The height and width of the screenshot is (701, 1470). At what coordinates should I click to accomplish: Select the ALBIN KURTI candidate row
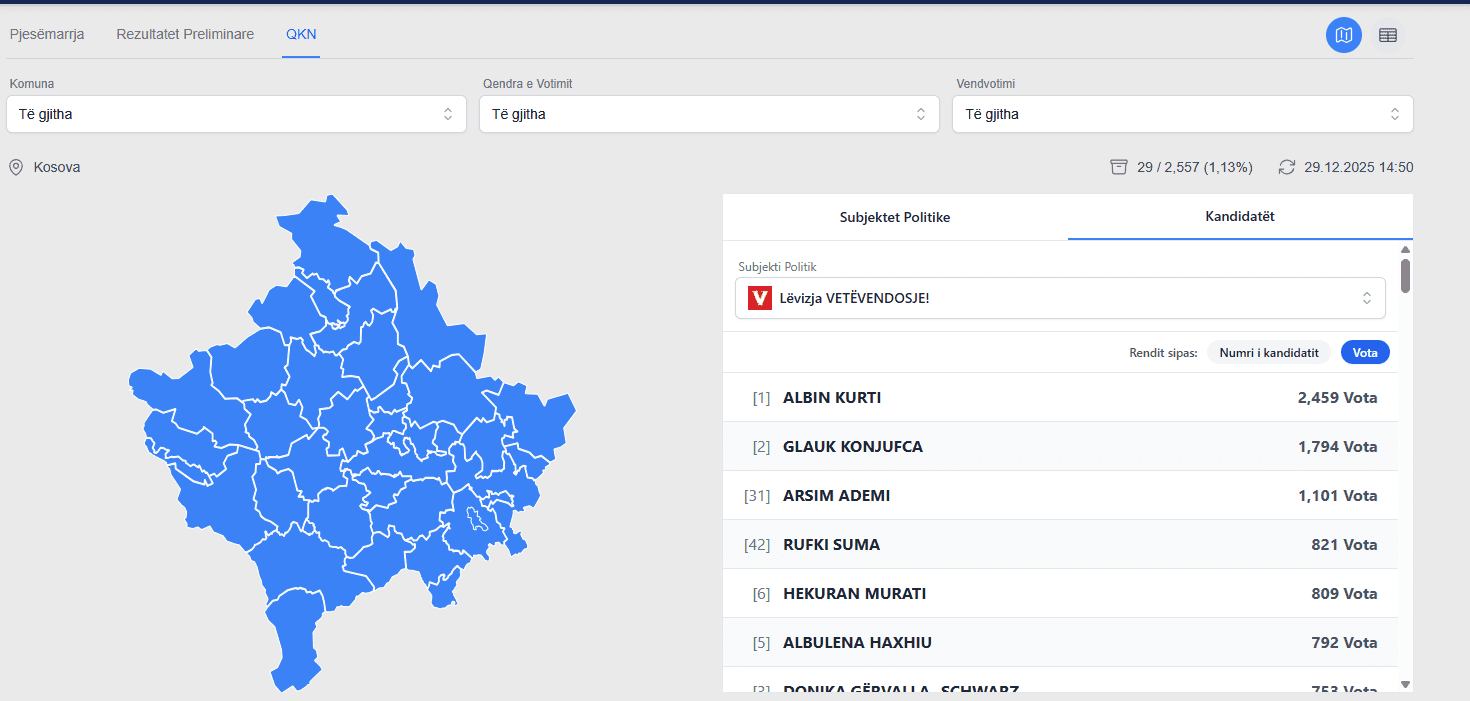tap(1060, 398)
